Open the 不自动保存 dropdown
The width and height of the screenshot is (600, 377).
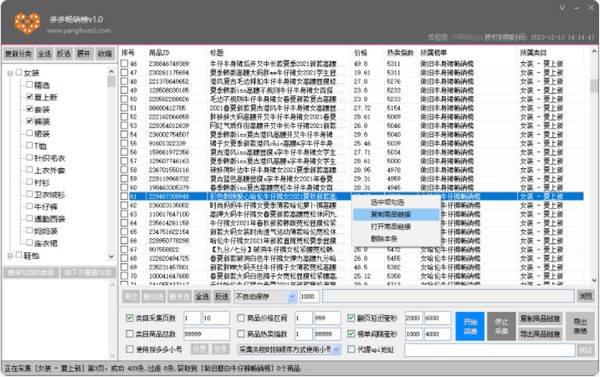coord(265,297)
